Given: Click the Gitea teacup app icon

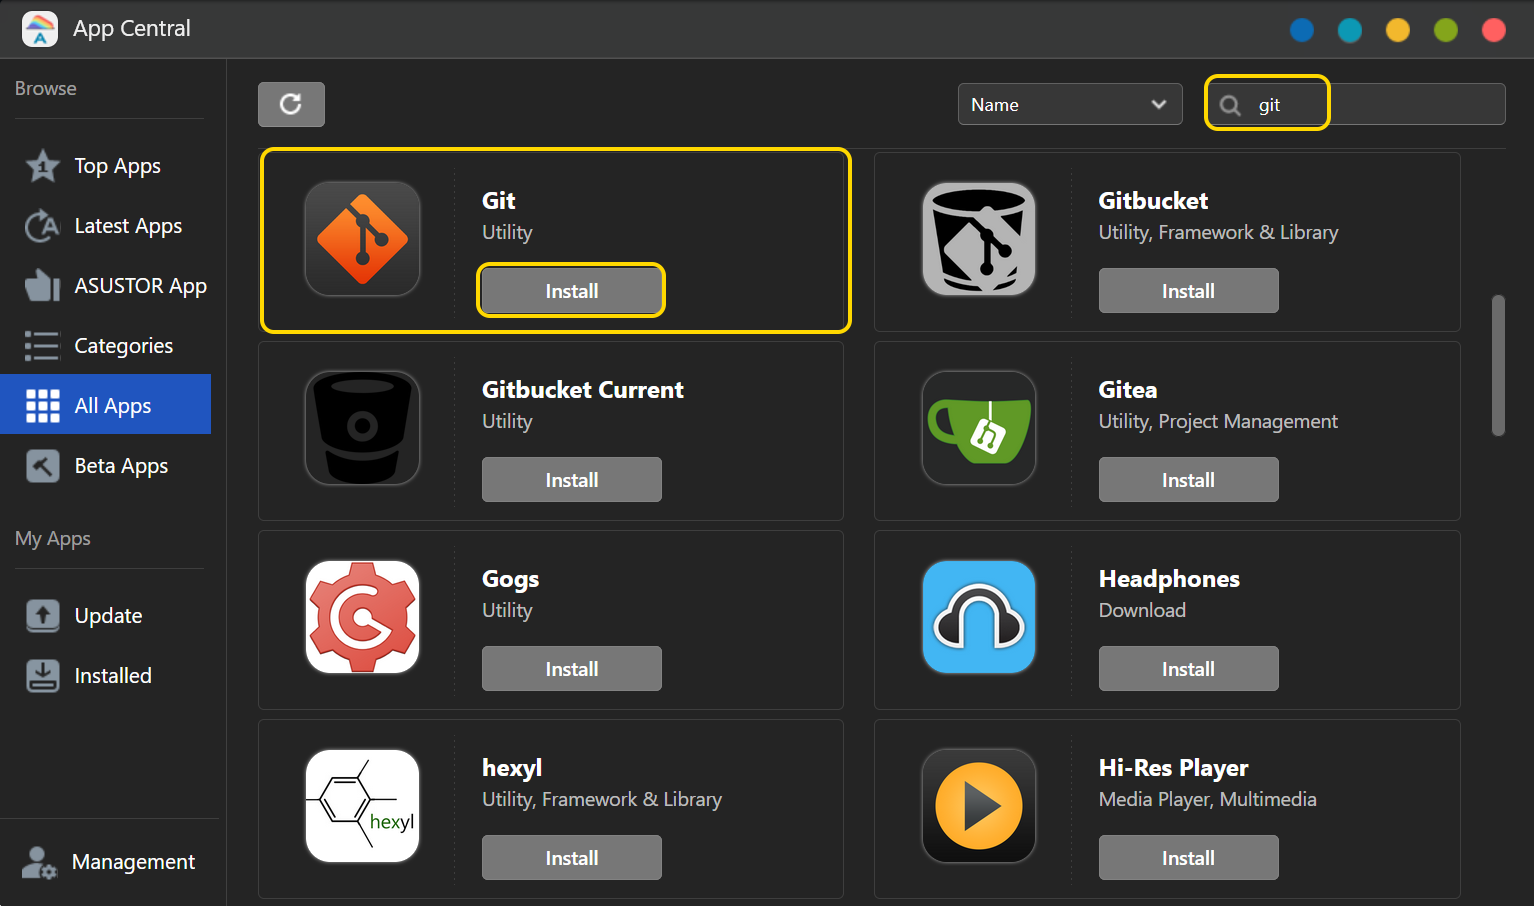Looking at the screenshot, I should pyautogui.click(x=979, y=428).
